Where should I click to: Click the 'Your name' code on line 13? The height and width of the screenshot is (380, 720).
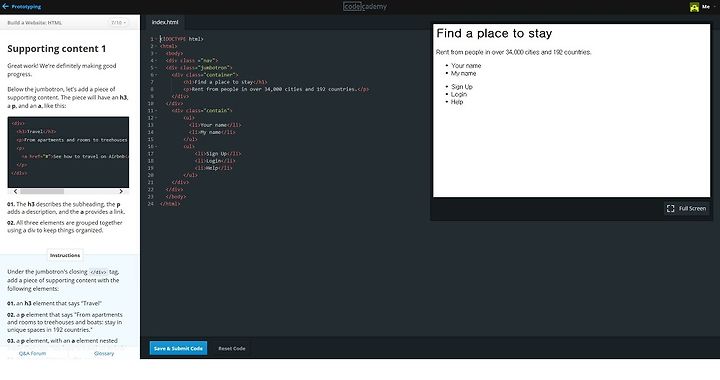point(215,125)
